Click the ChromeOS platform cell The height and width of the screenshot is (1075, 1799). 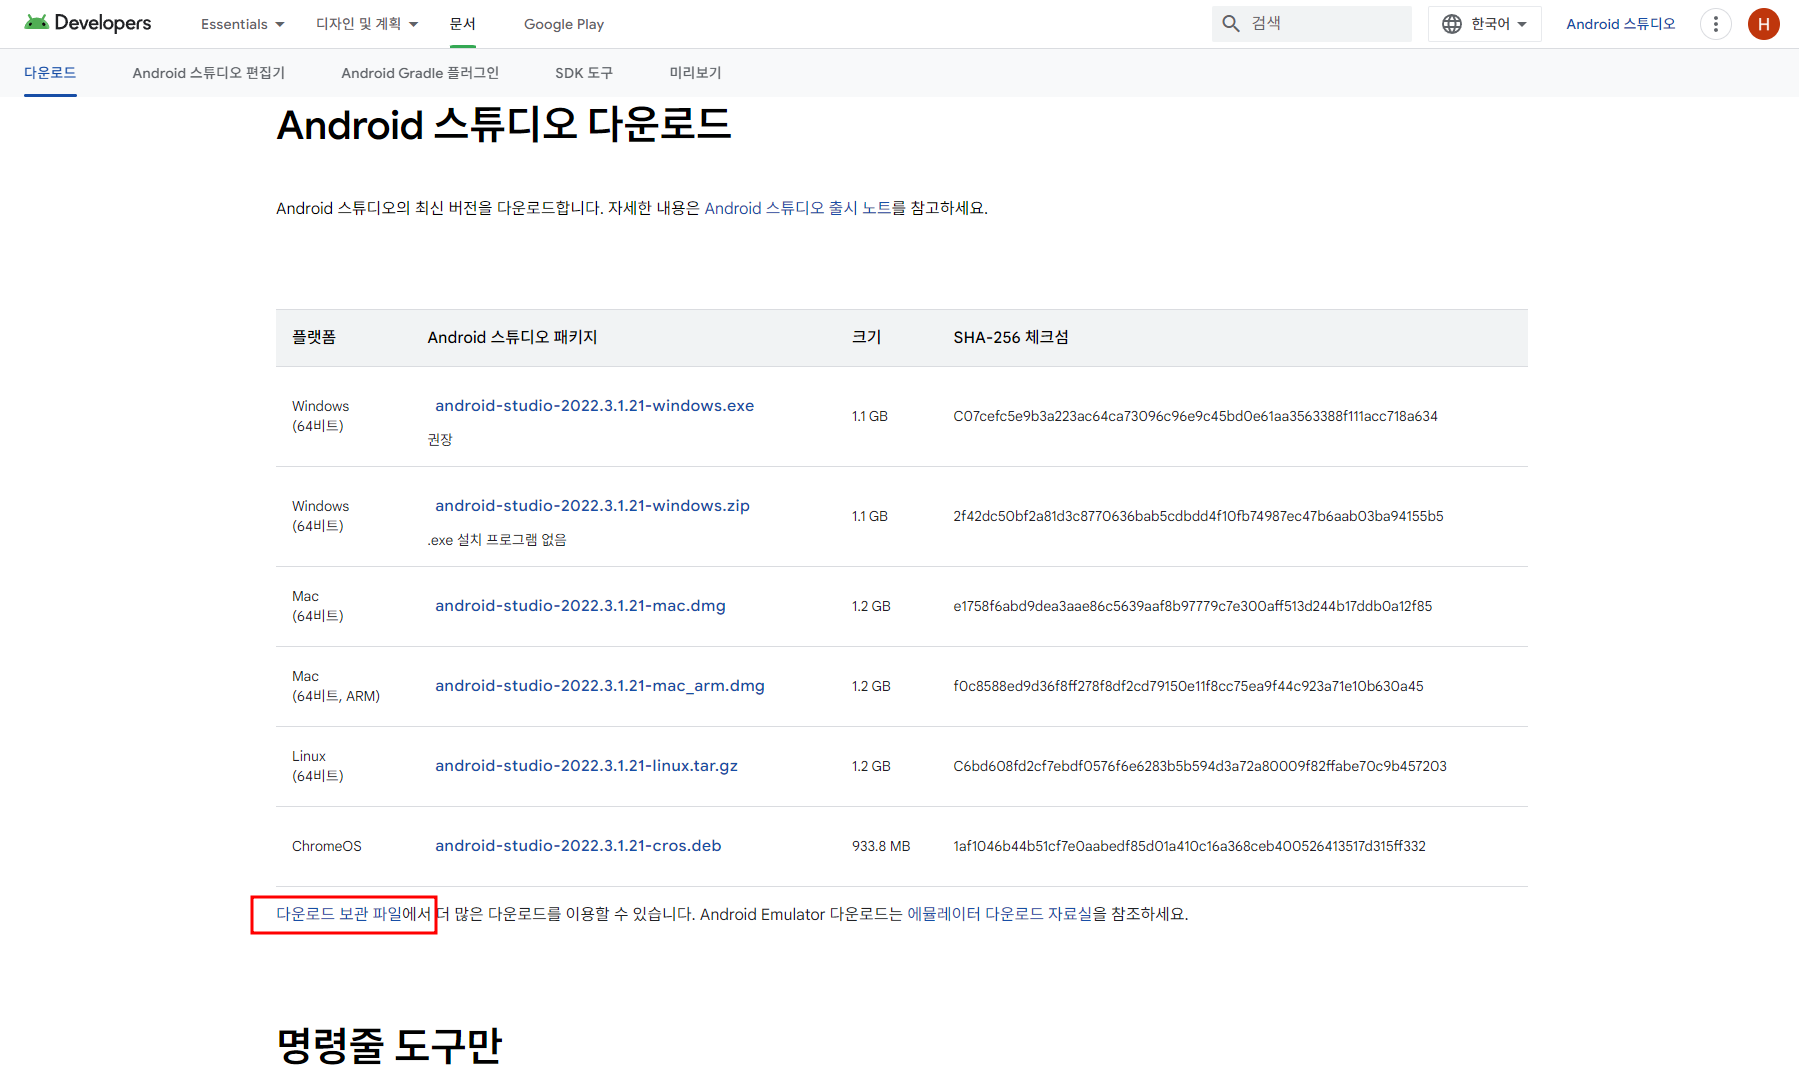pyautogui.click(x=327, y=846)
